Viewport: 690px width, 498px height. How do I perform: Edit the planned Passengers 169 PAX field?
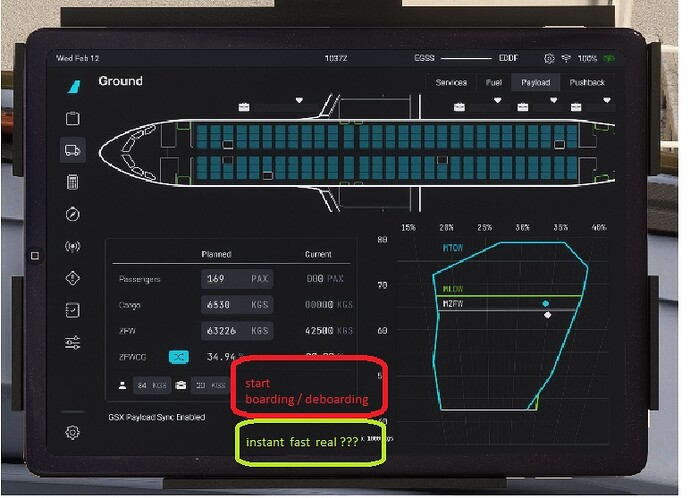(x=237, y=279)
